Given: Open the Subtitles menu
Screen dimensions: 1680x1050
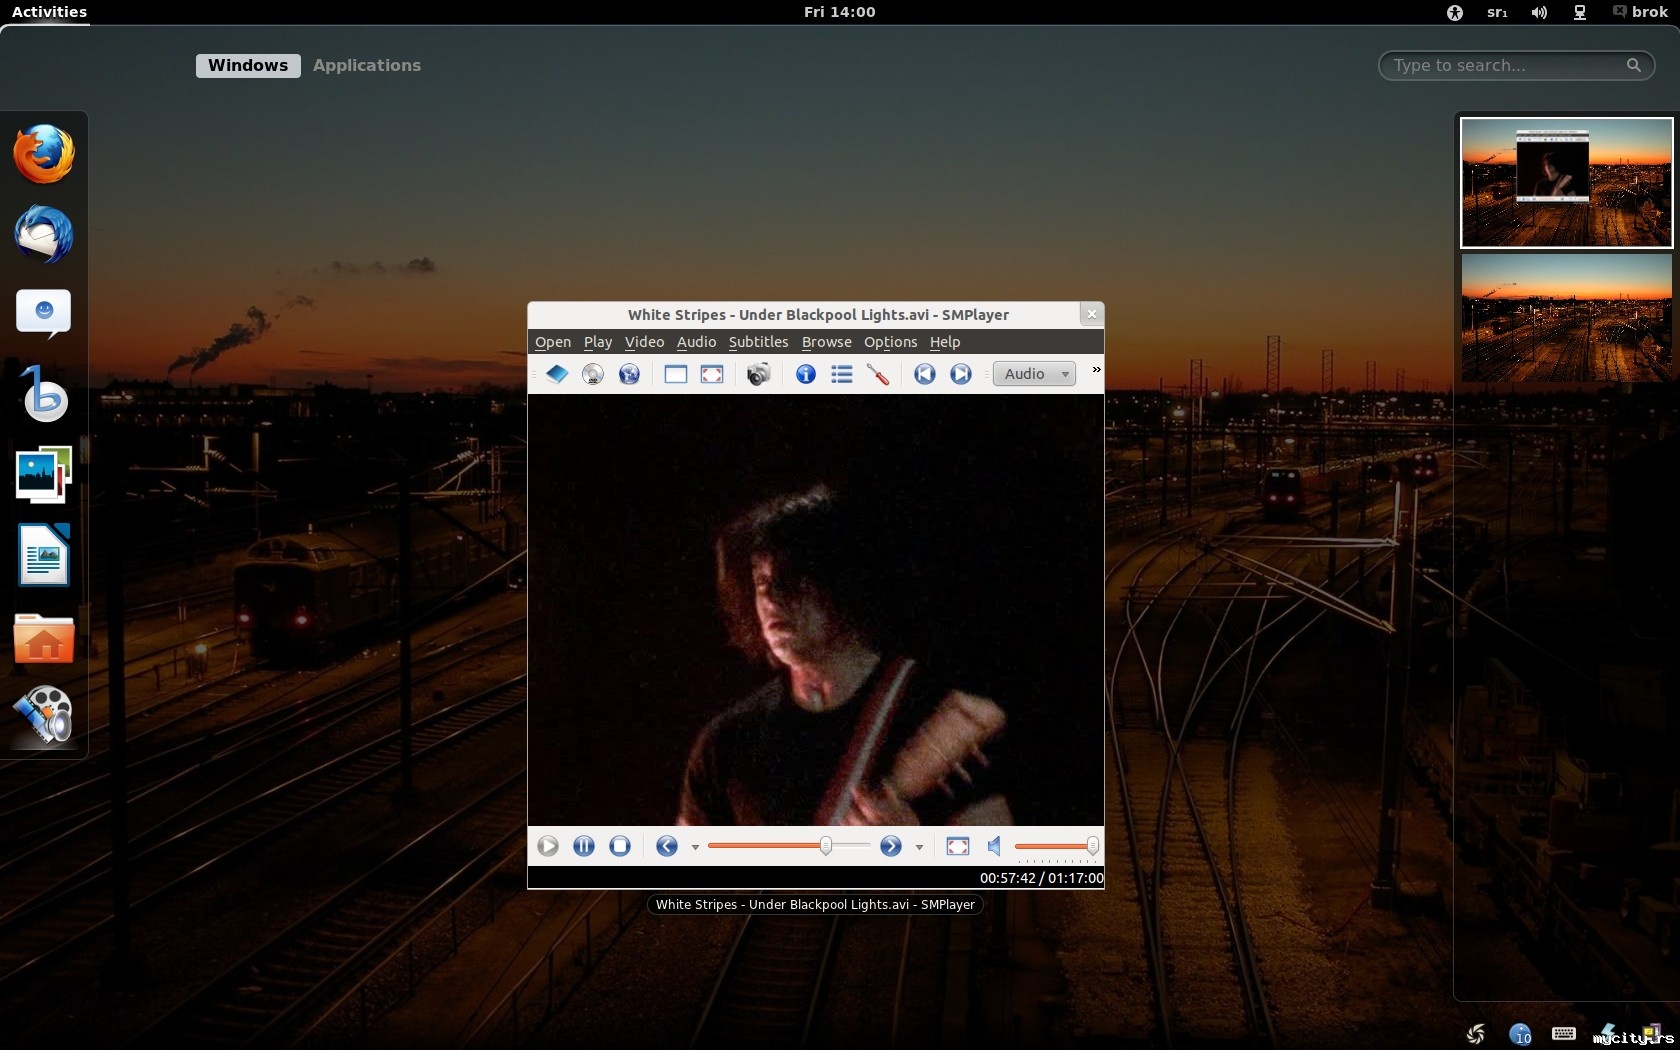Looking at the screenshot, I should [x=758, y=342].
